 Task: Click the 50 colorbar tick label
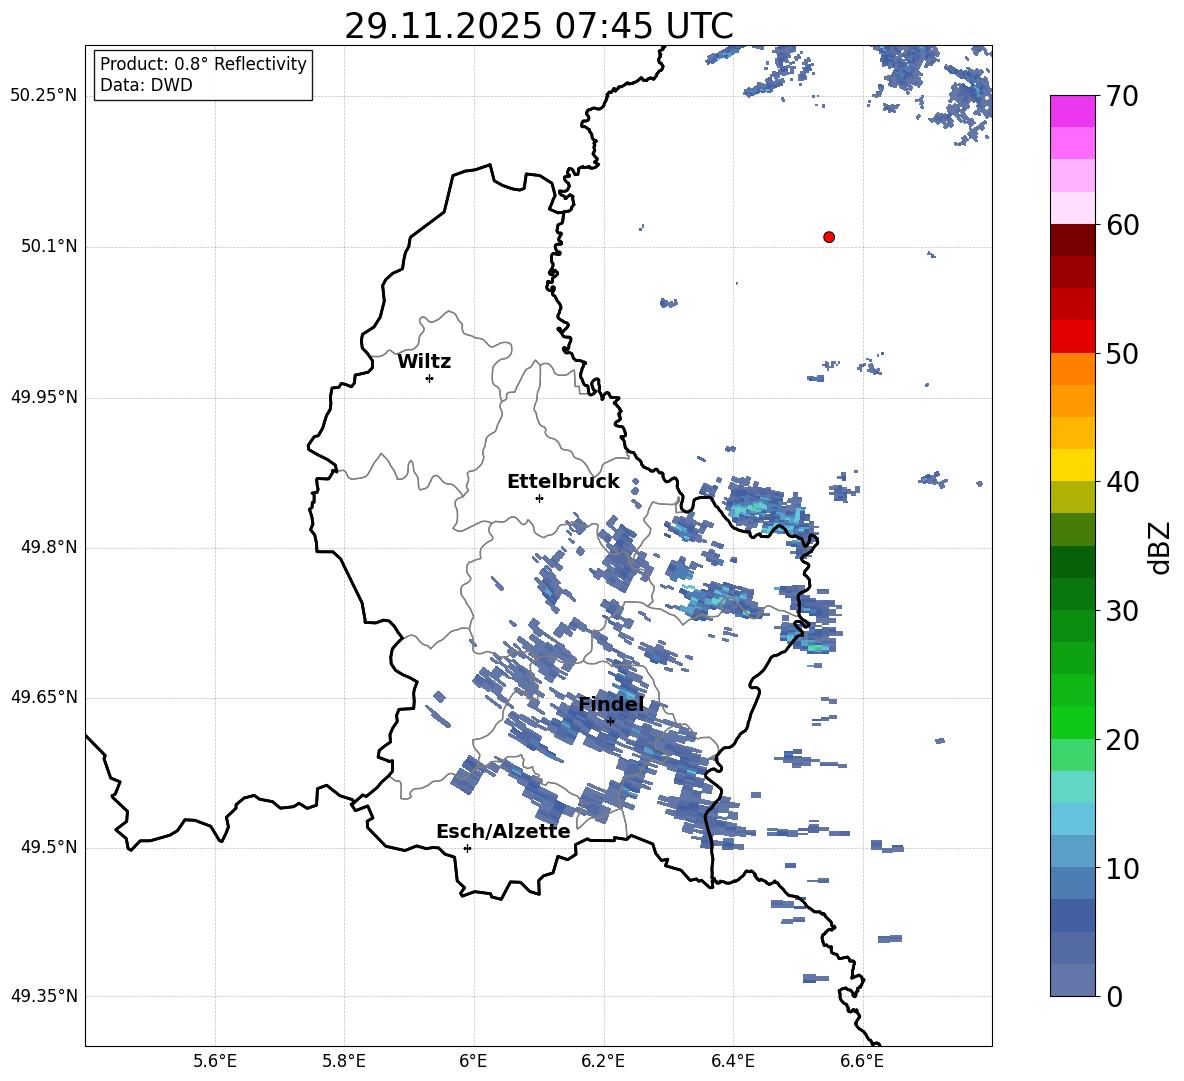tap(1122, 353)
